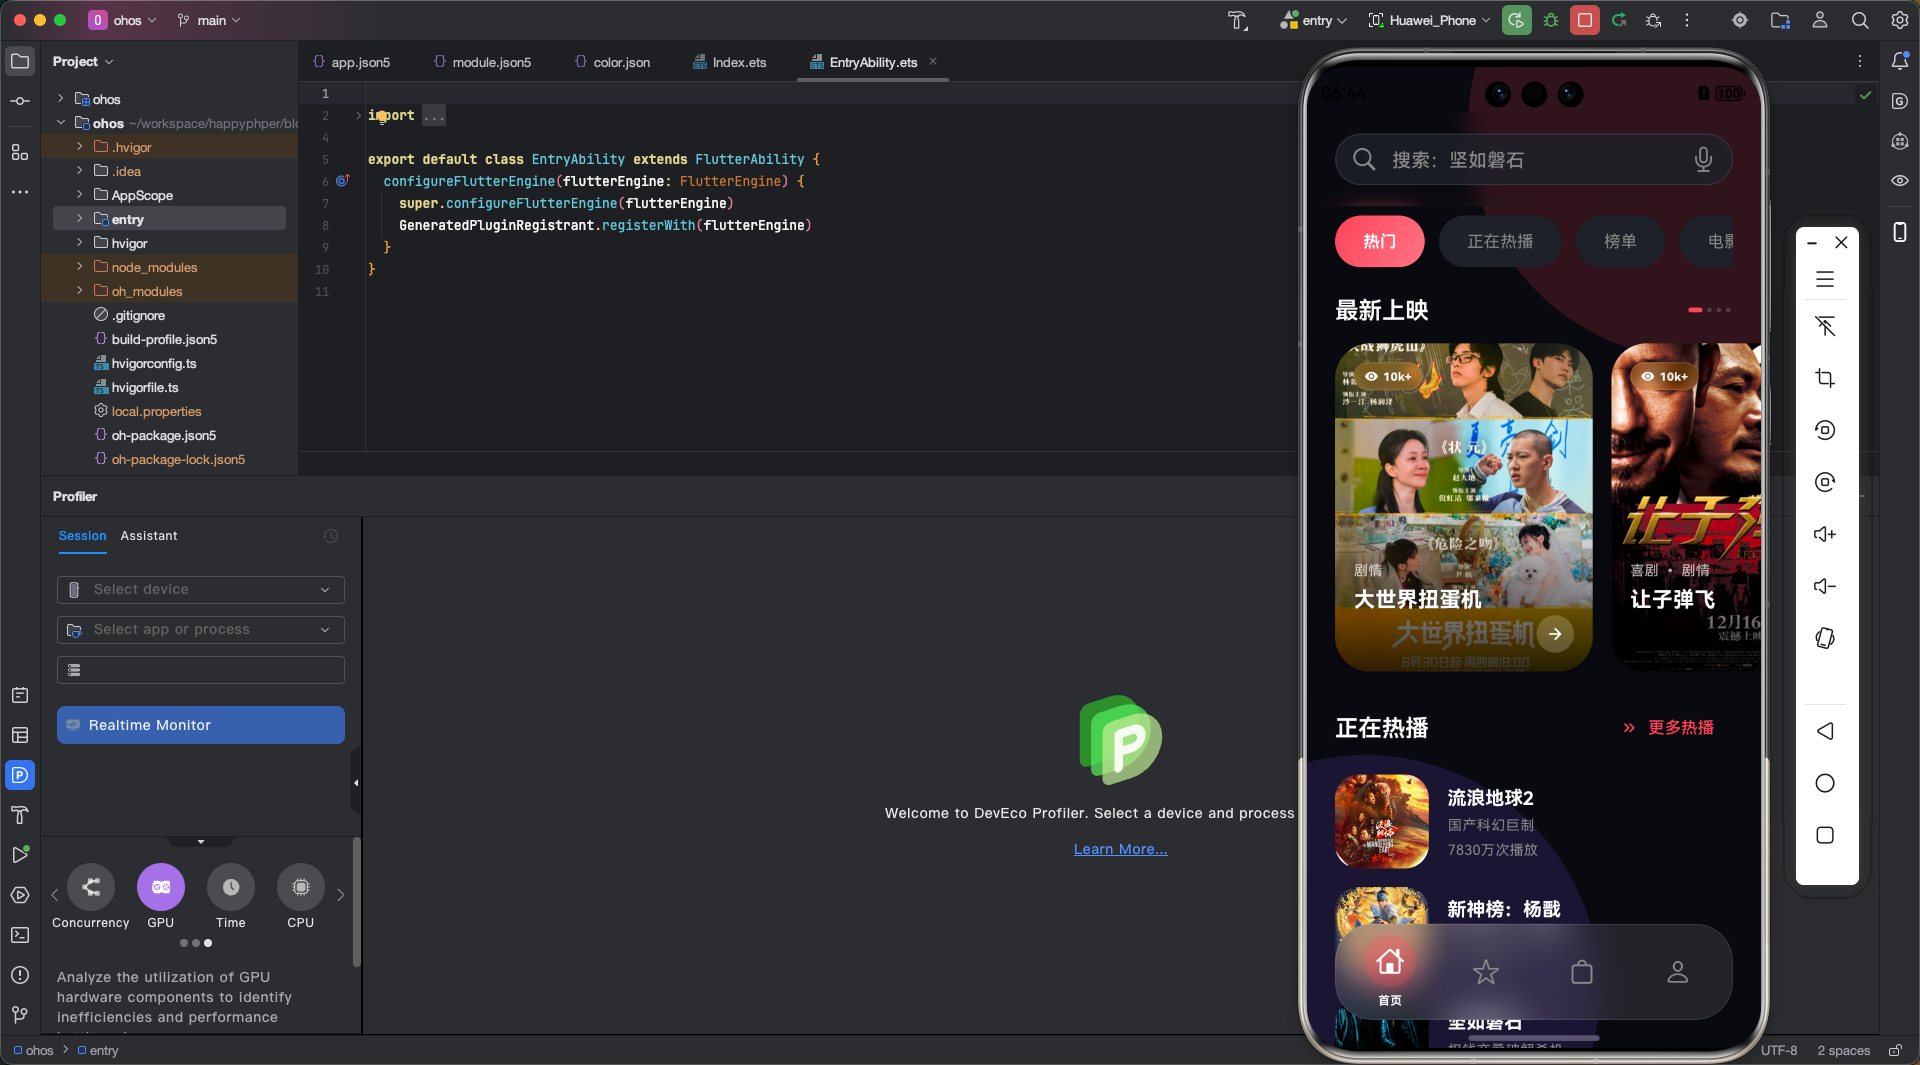Open the favorites star tab in the phone app
This screenshot has height=1065, width=1920.
(x=1486, y=972)
